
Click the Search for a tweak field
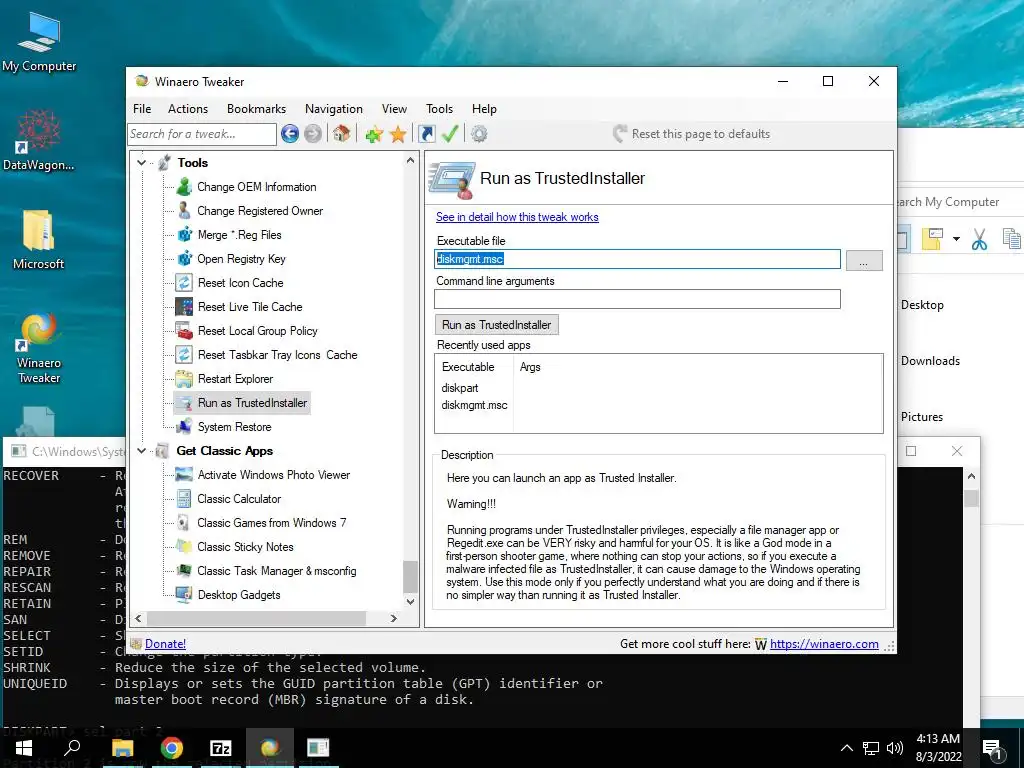(x=202, y=134)
